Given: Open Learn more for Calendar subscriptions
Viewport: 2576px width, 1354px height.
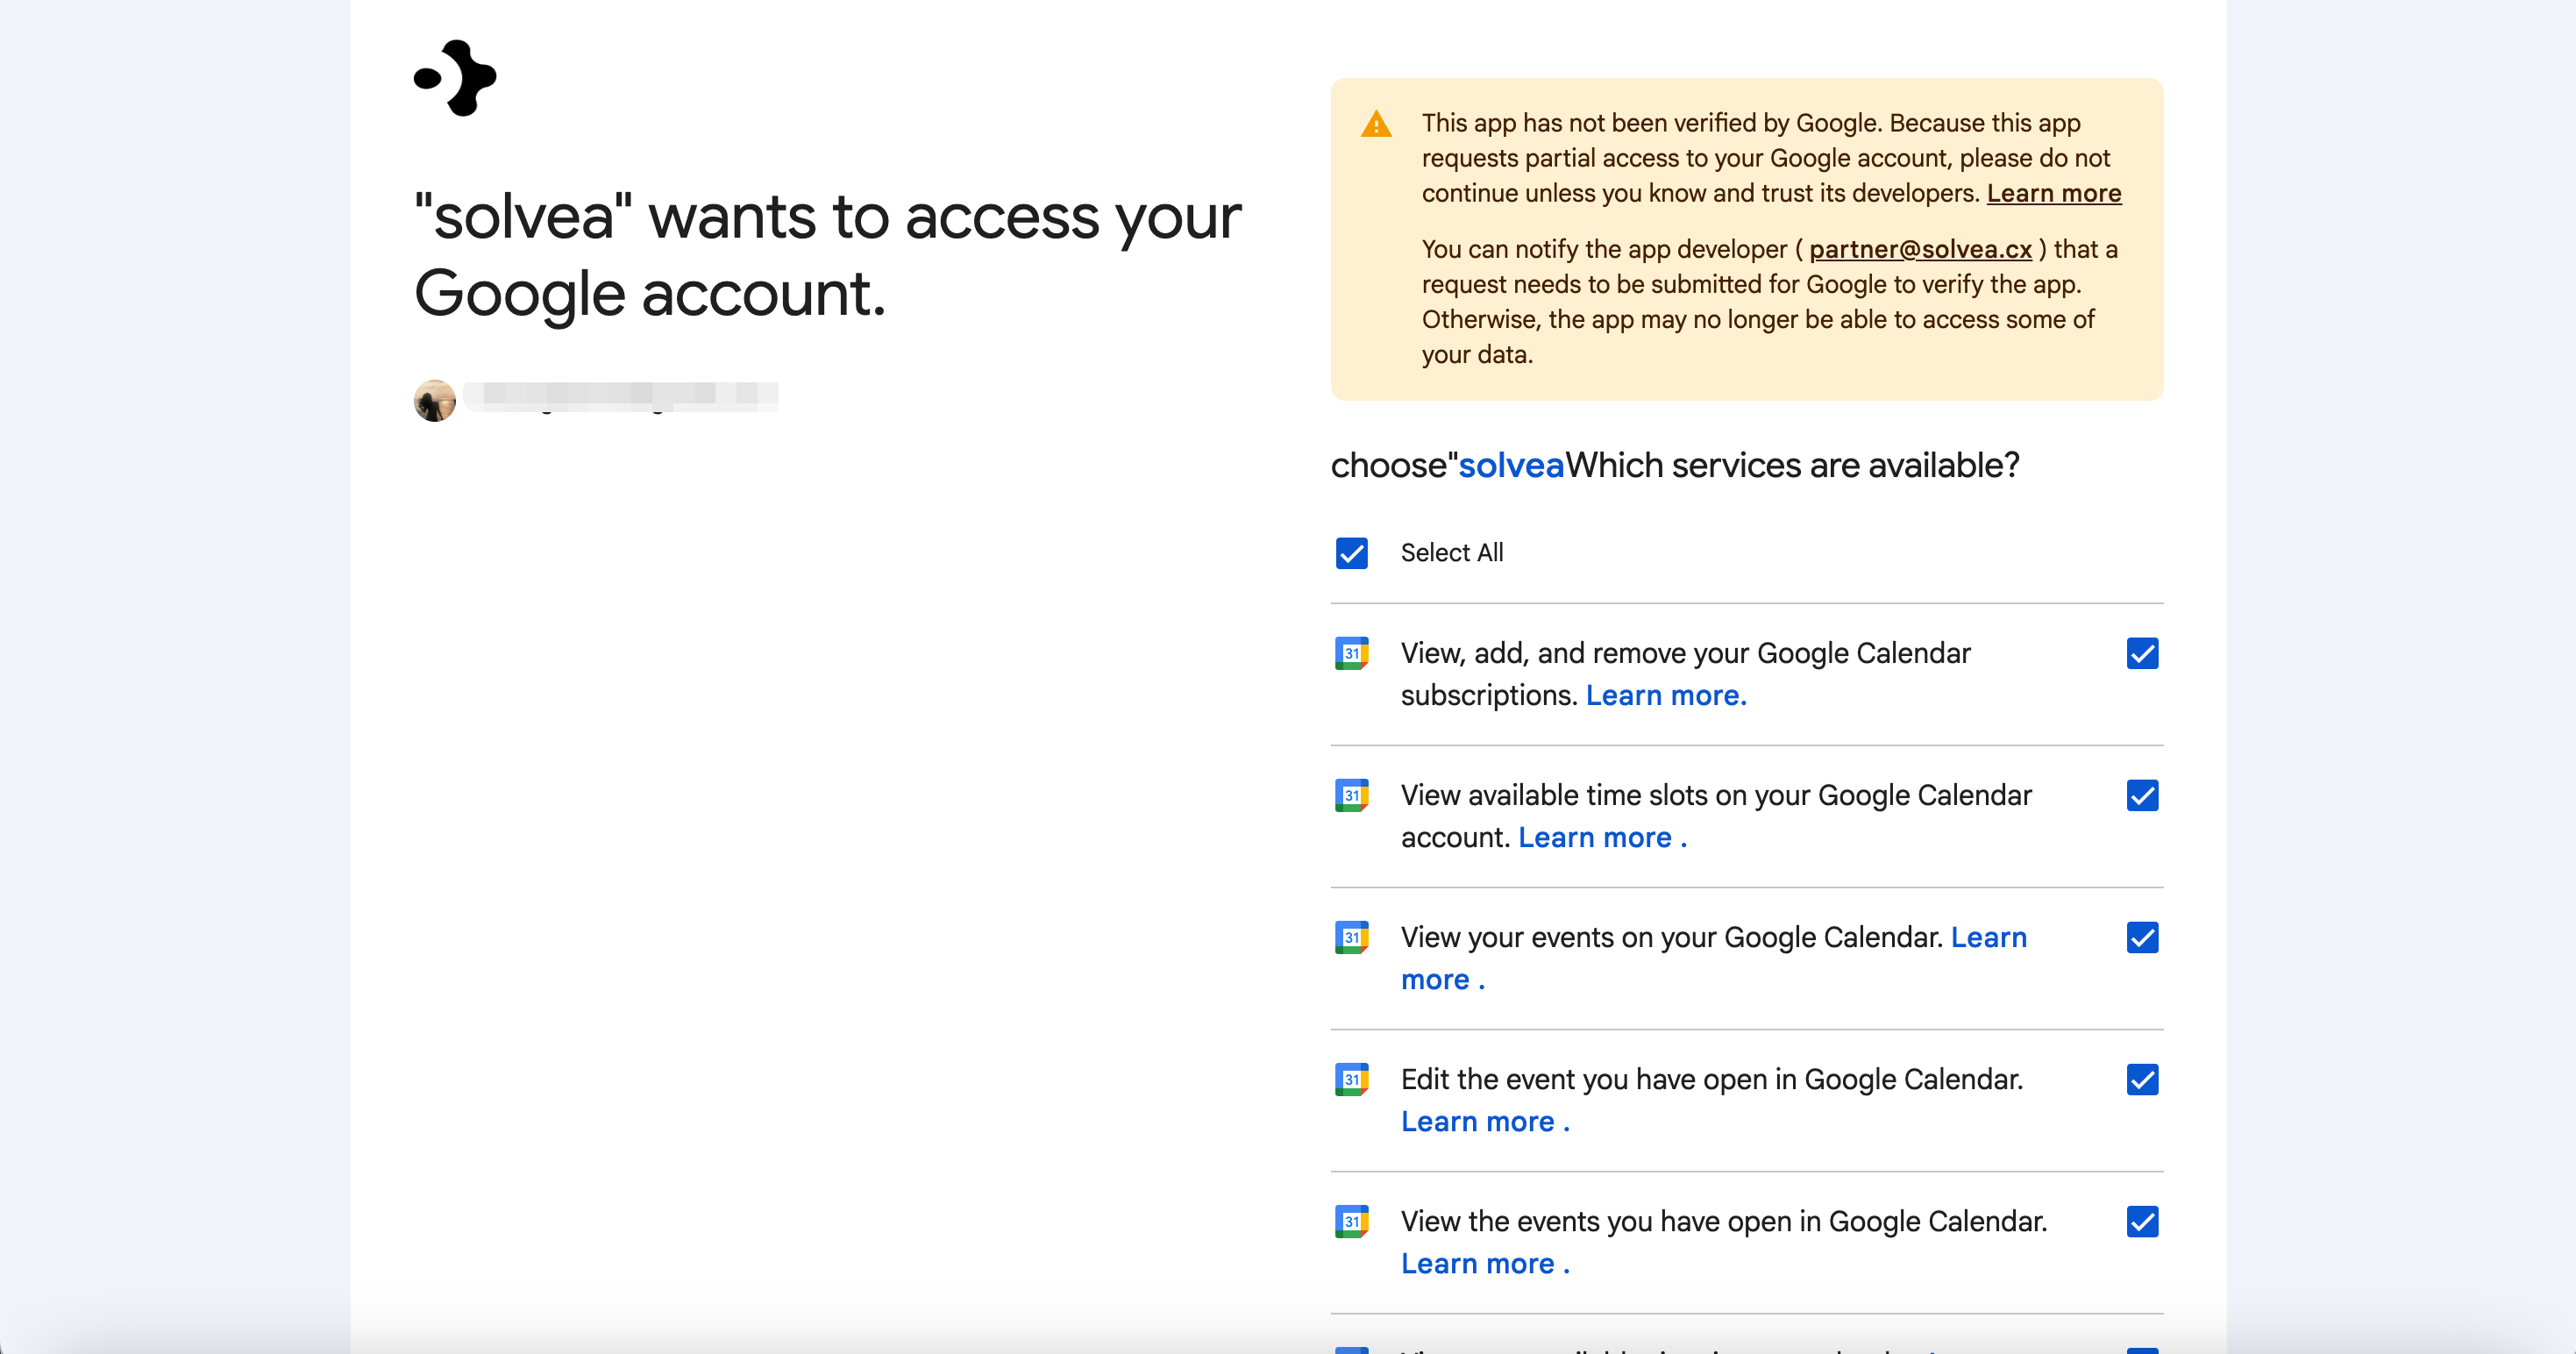Looking at the screenshot, I should 1665,696.
